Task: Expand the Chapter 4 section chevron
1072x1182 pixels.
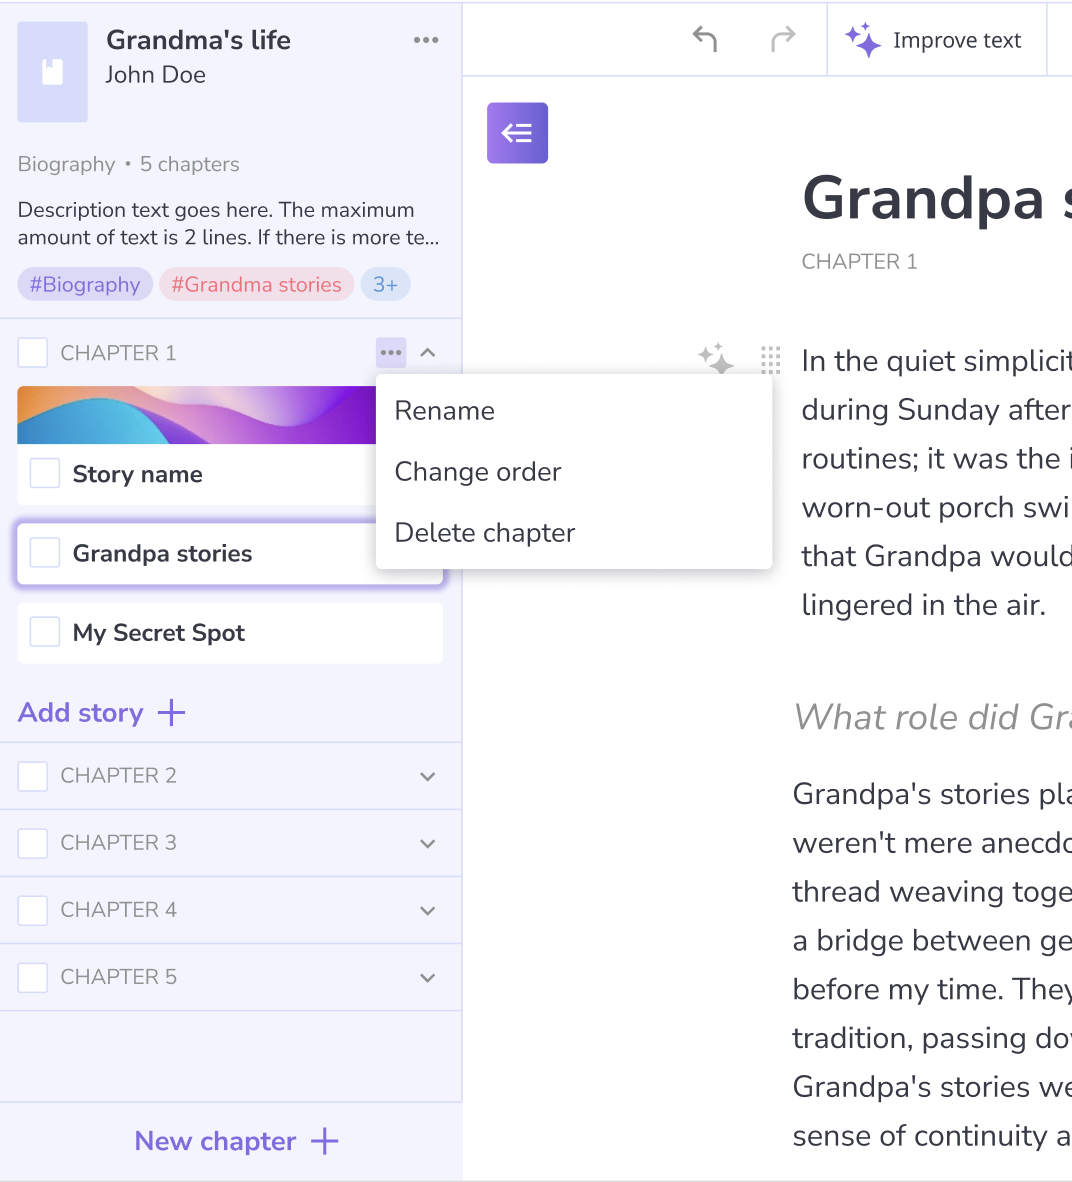Action: [428, 911]
